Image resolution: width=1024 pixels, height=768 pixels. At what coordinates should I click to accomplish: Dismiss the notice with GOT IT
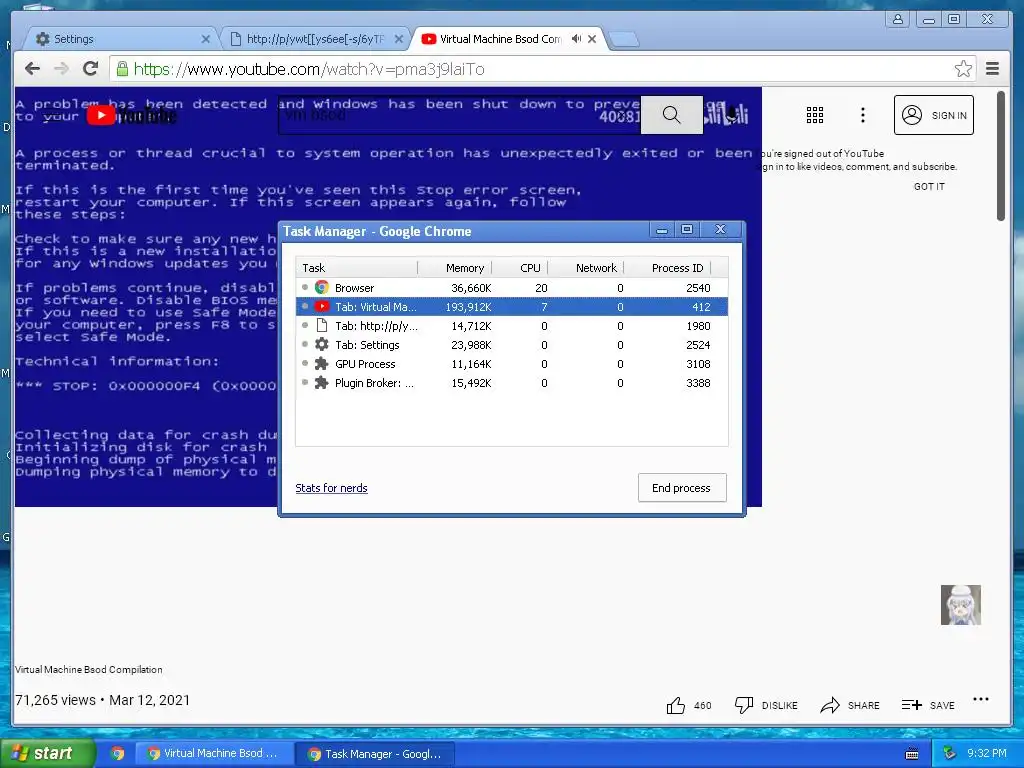(x=929, y=187)
